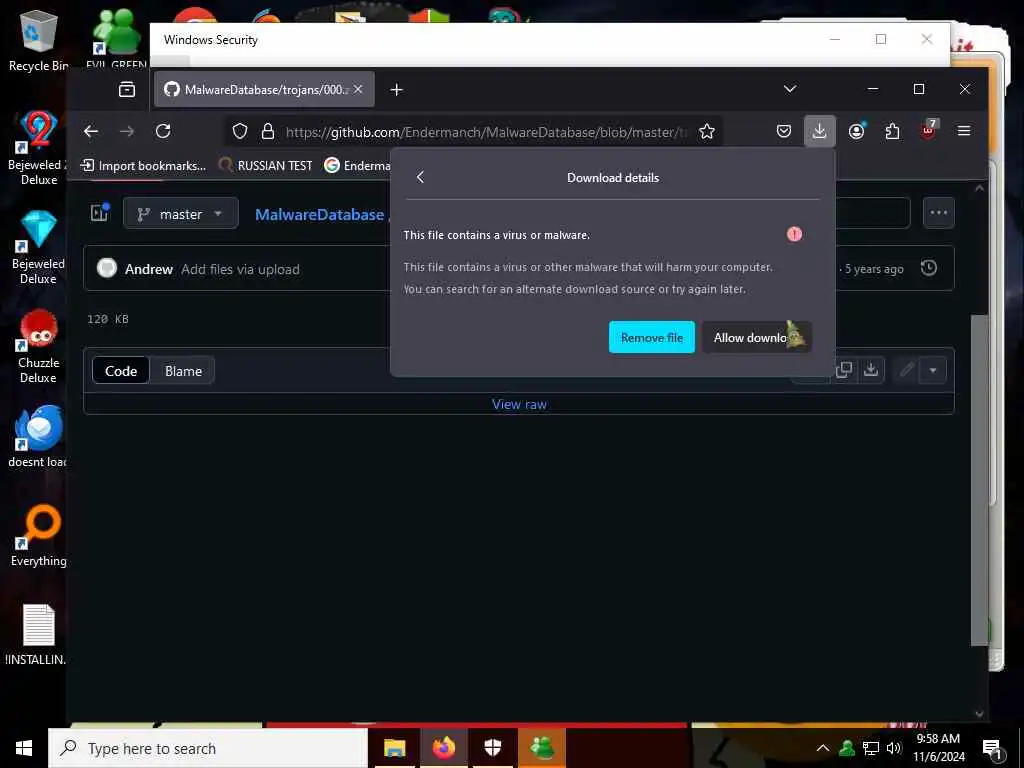Viewport: 1024px width, 768px height.
Task: Click Andrew author name
Action: click(x=149, y=269)
